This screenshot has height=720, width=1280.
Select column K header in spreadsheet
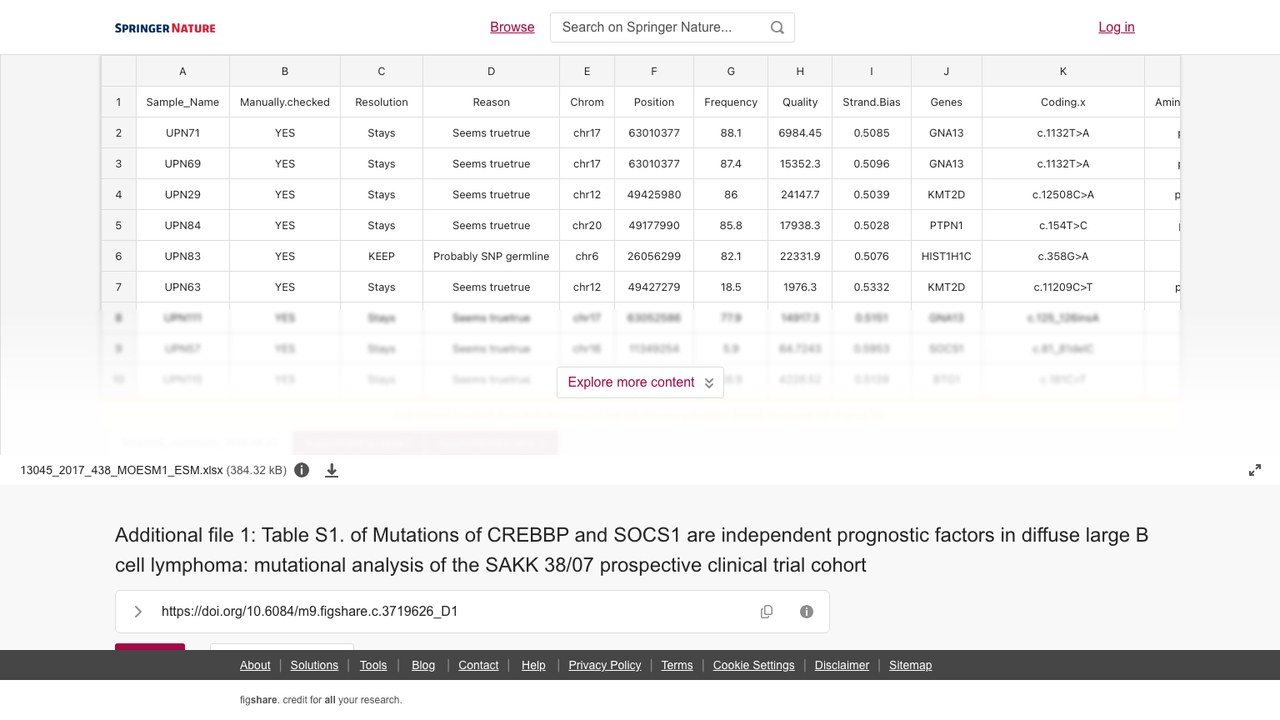pos(1063,71)
